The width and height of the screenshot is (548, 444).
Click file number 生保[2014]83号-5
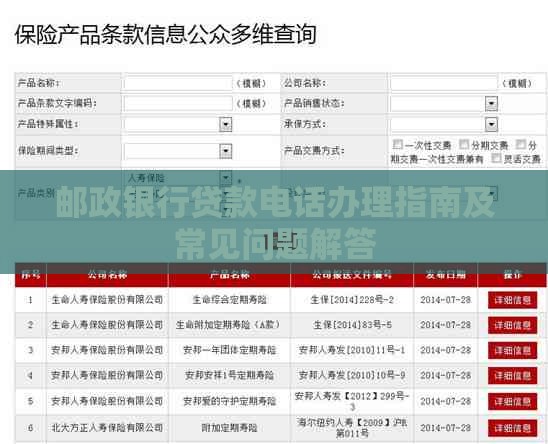pyautogui.click(x=352, y=325)
